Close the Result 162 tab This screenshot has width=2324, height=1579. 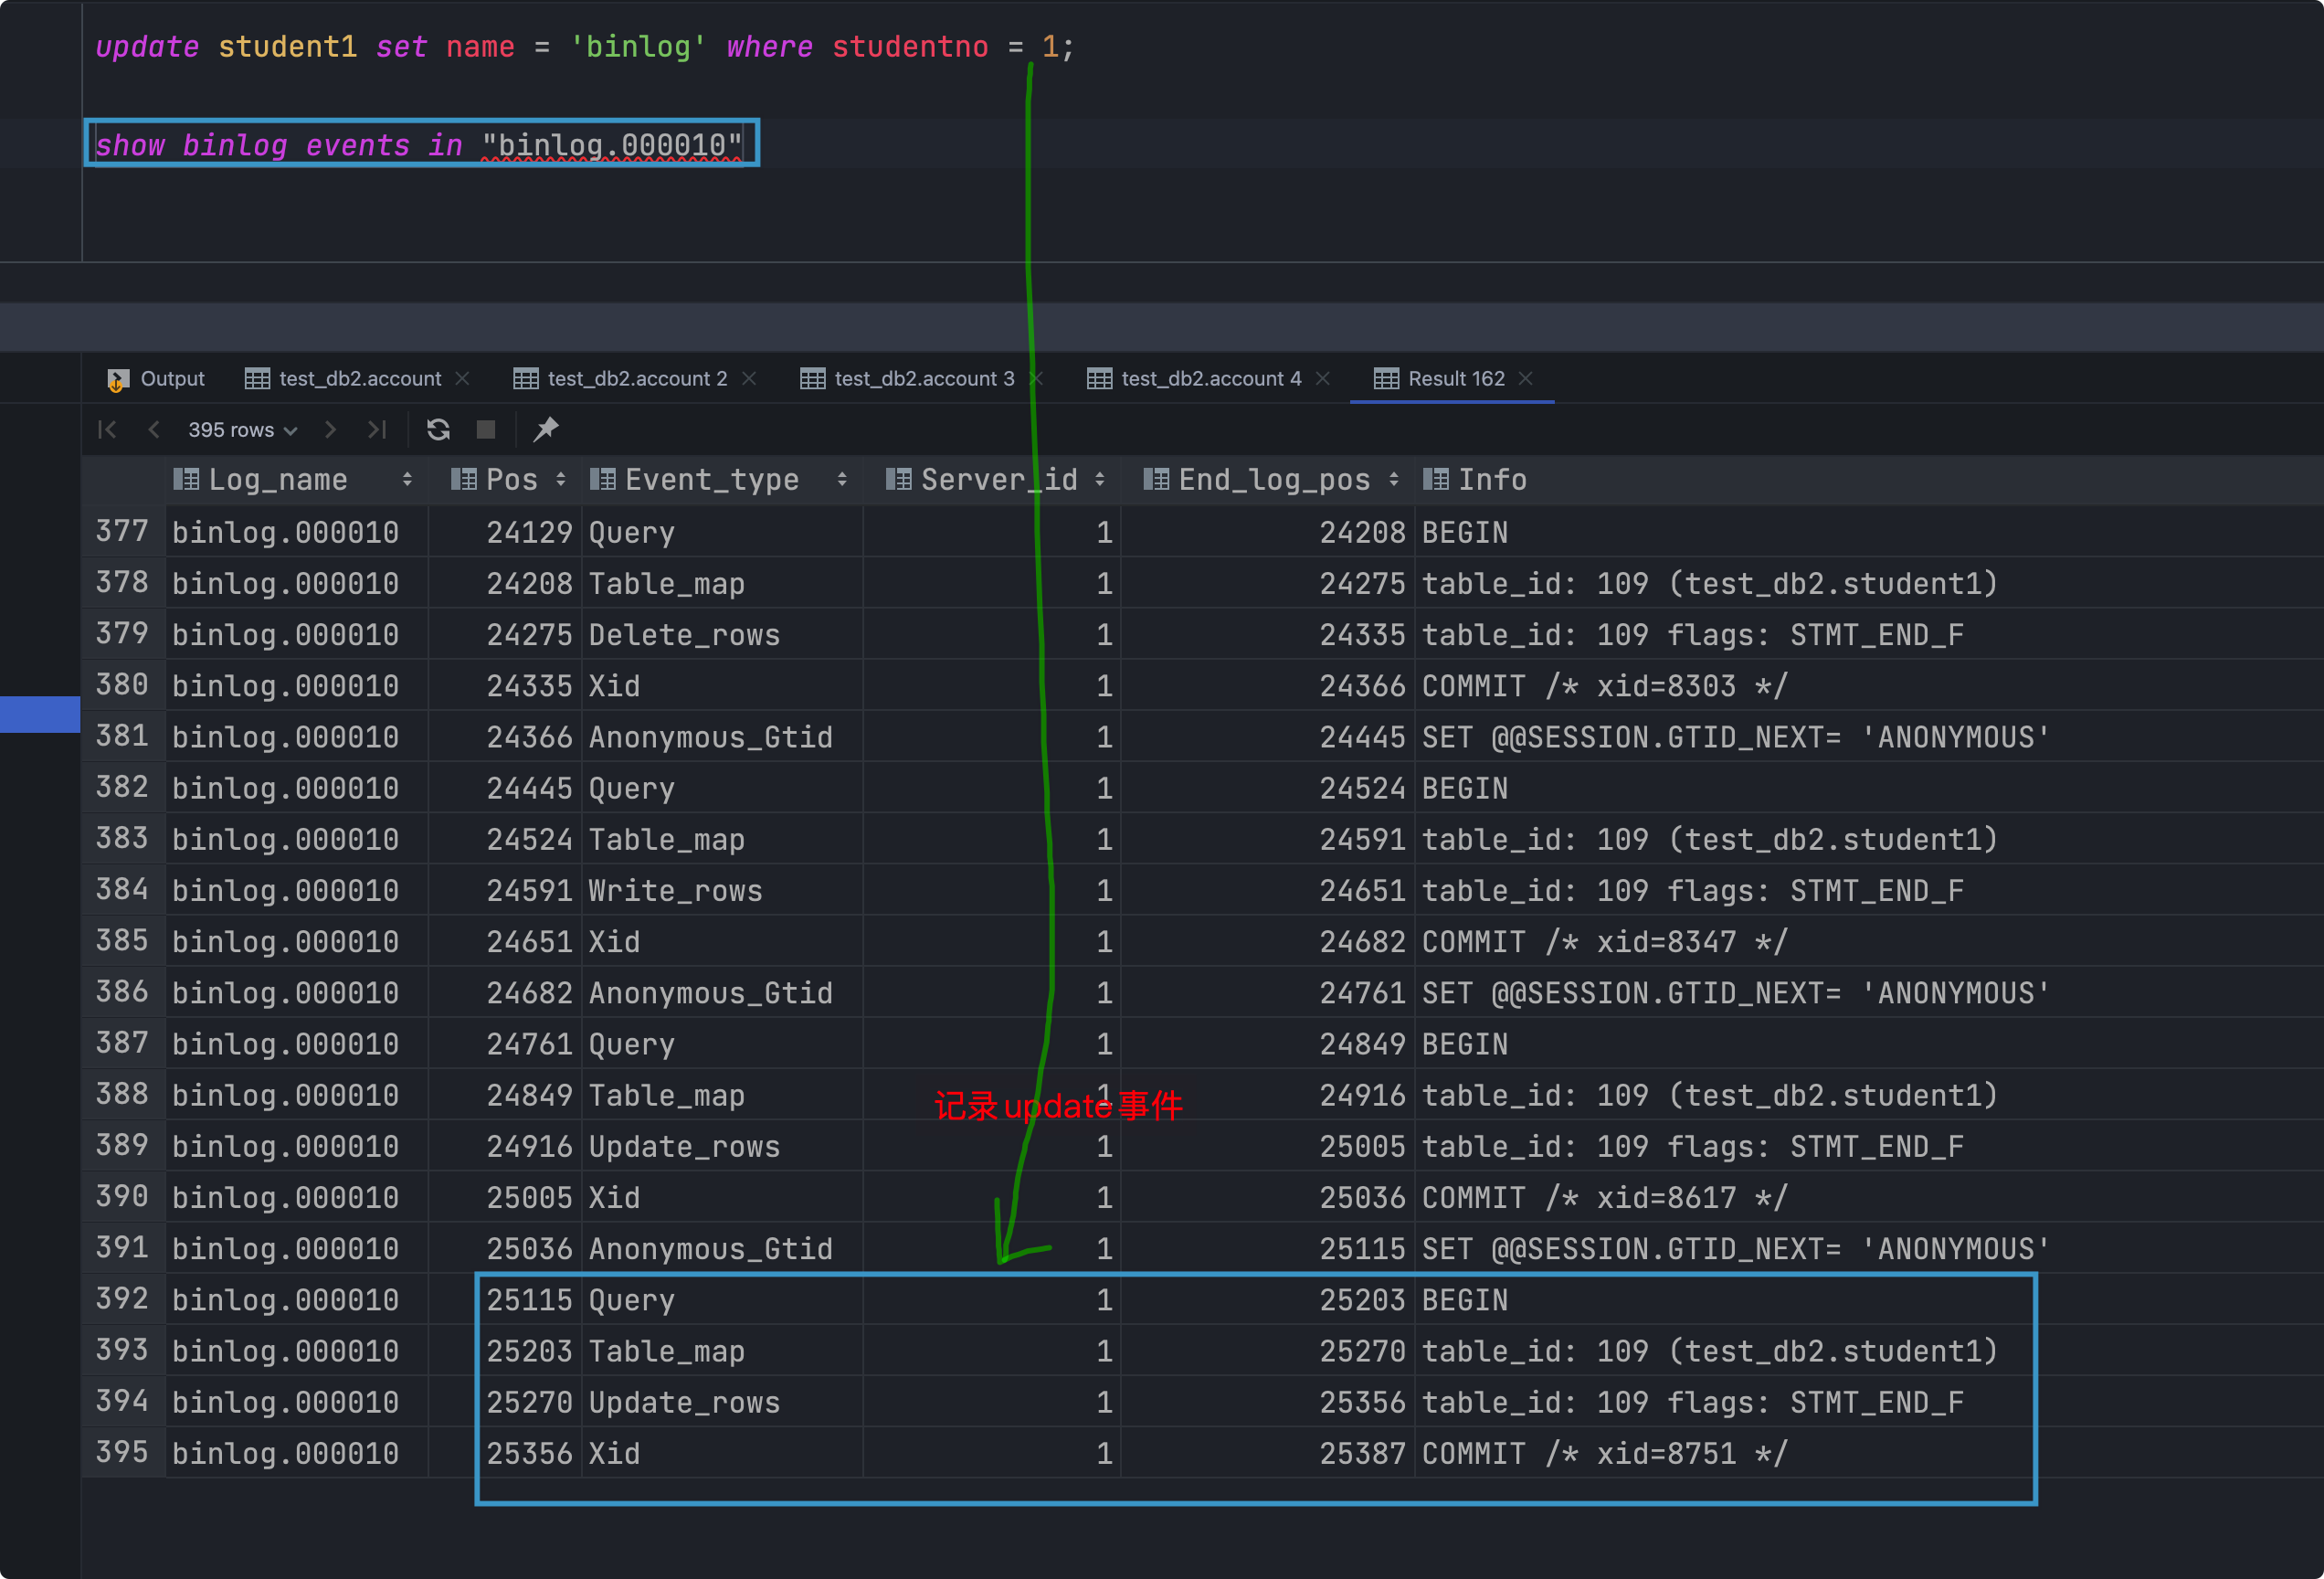(1526, 379)
